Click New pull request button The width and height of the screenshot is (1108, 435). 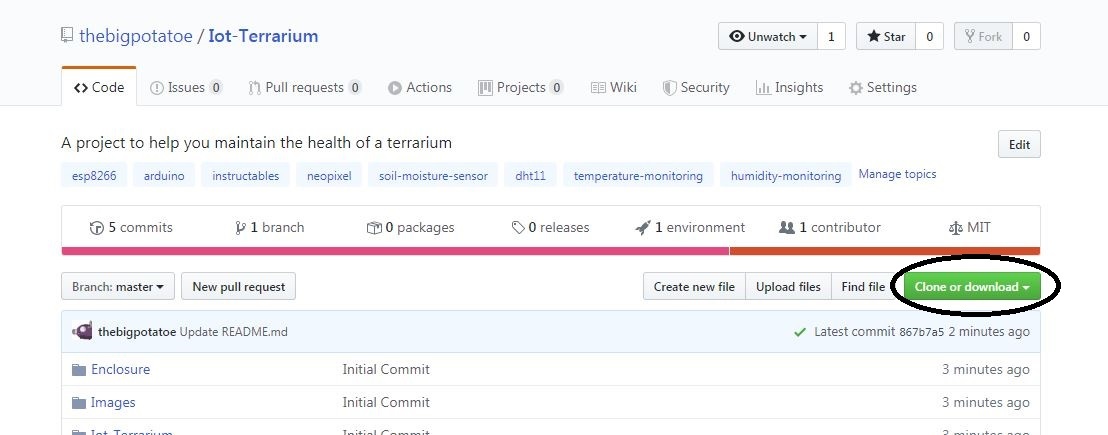click(239, 287)
